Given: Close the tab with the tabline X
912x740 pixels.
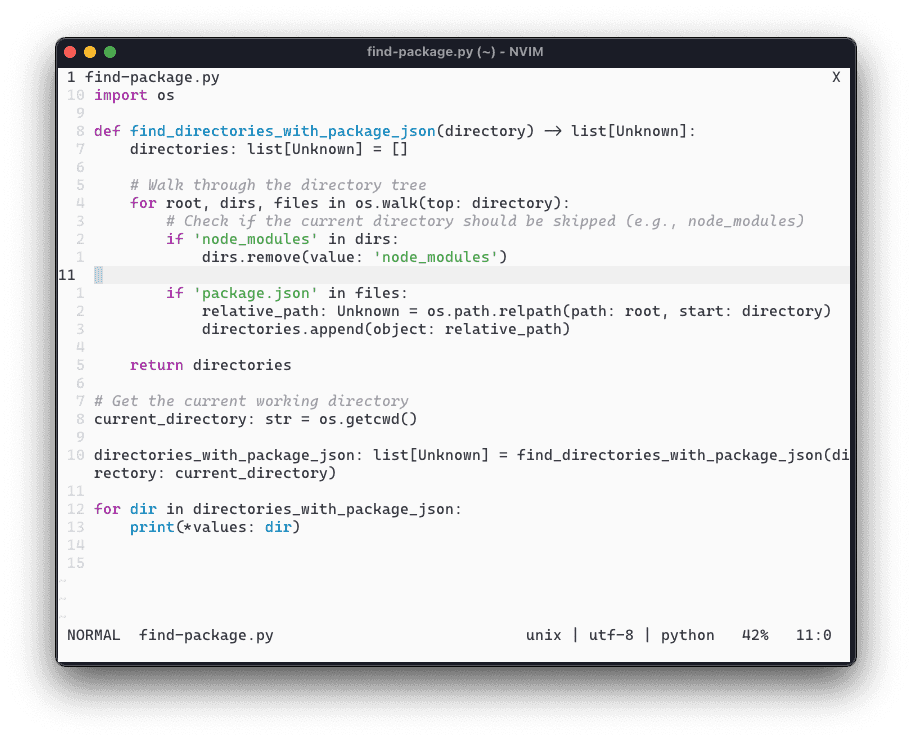Looking at the screenshot, I should (836, 77).
